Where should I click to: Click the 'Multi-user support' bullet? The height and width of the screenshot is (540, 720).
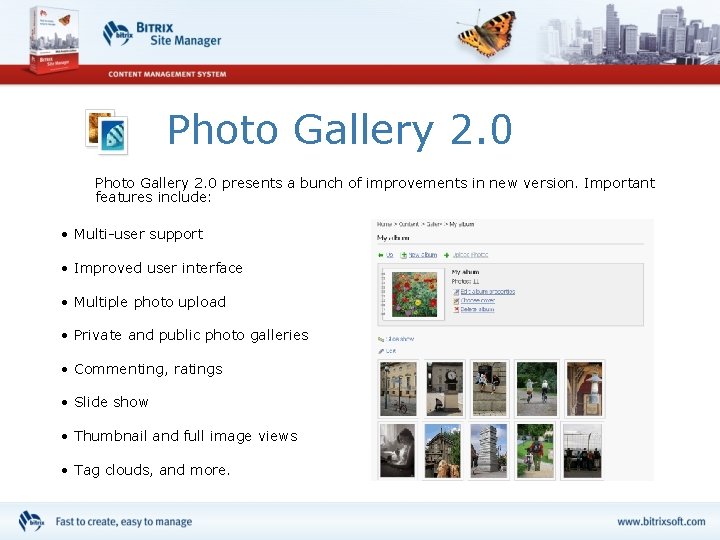(138, 234)
